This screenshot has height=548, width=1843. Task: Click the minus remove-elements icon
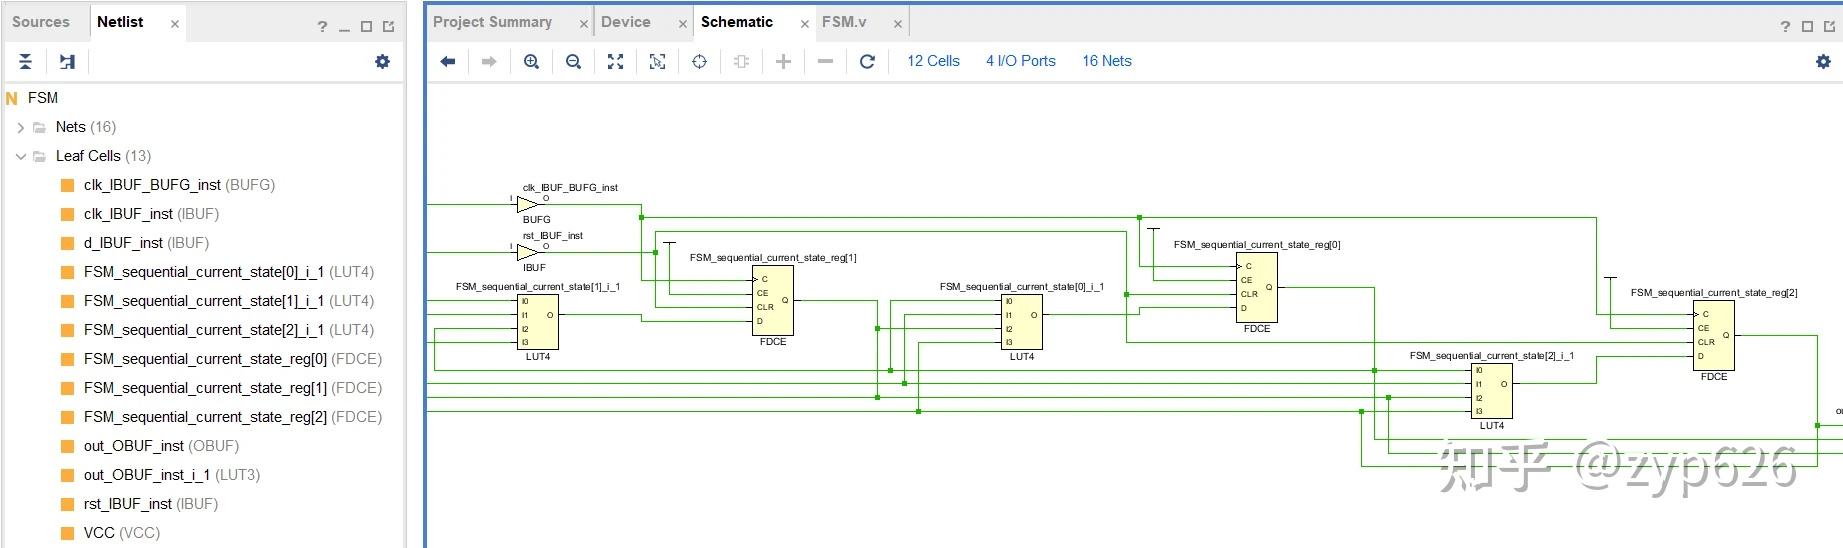(x=825, y=62)
